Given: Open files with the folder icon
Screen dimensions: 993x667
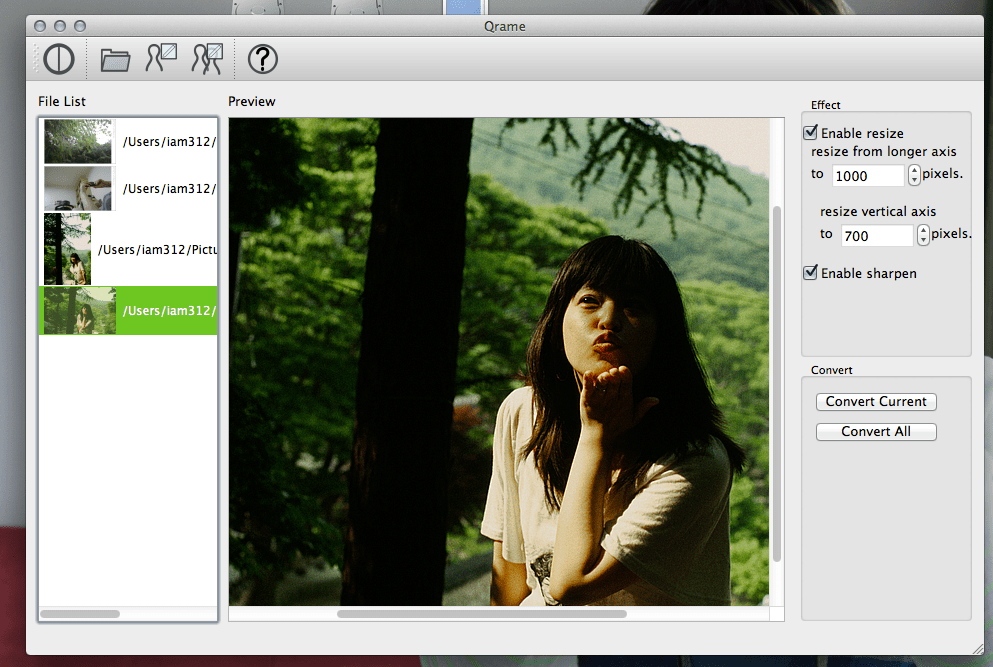Looking at the screenshot, I should (x=116, y=60).
